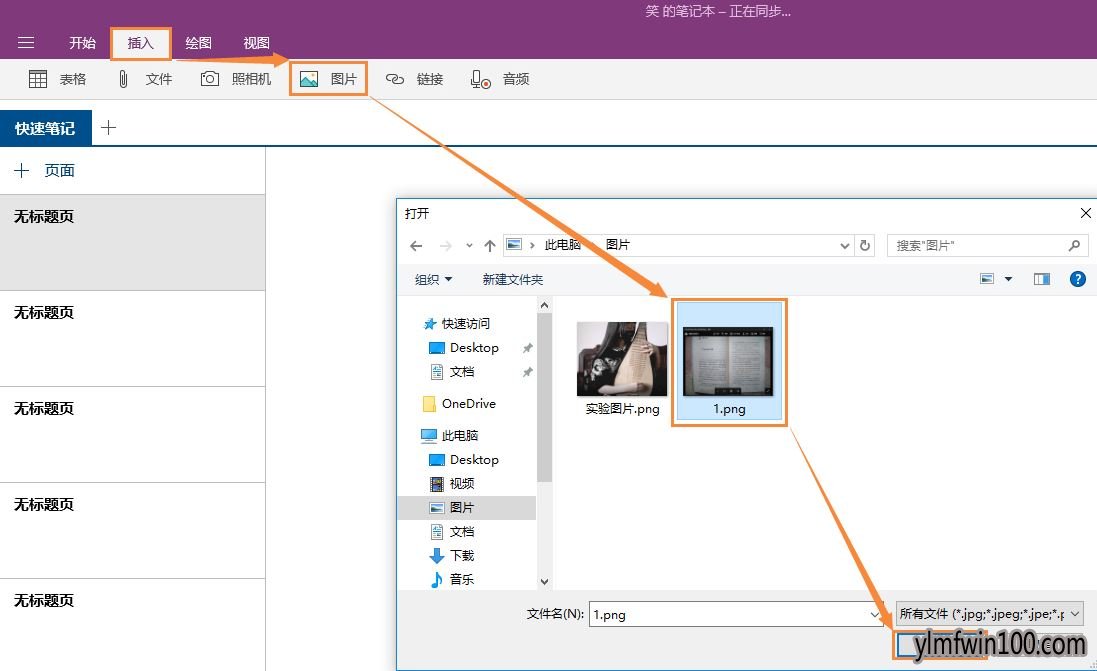Attach a file with 文件
Image resolution: width=1097 pixels, height=671 pixels.
(x=144, y=79)
